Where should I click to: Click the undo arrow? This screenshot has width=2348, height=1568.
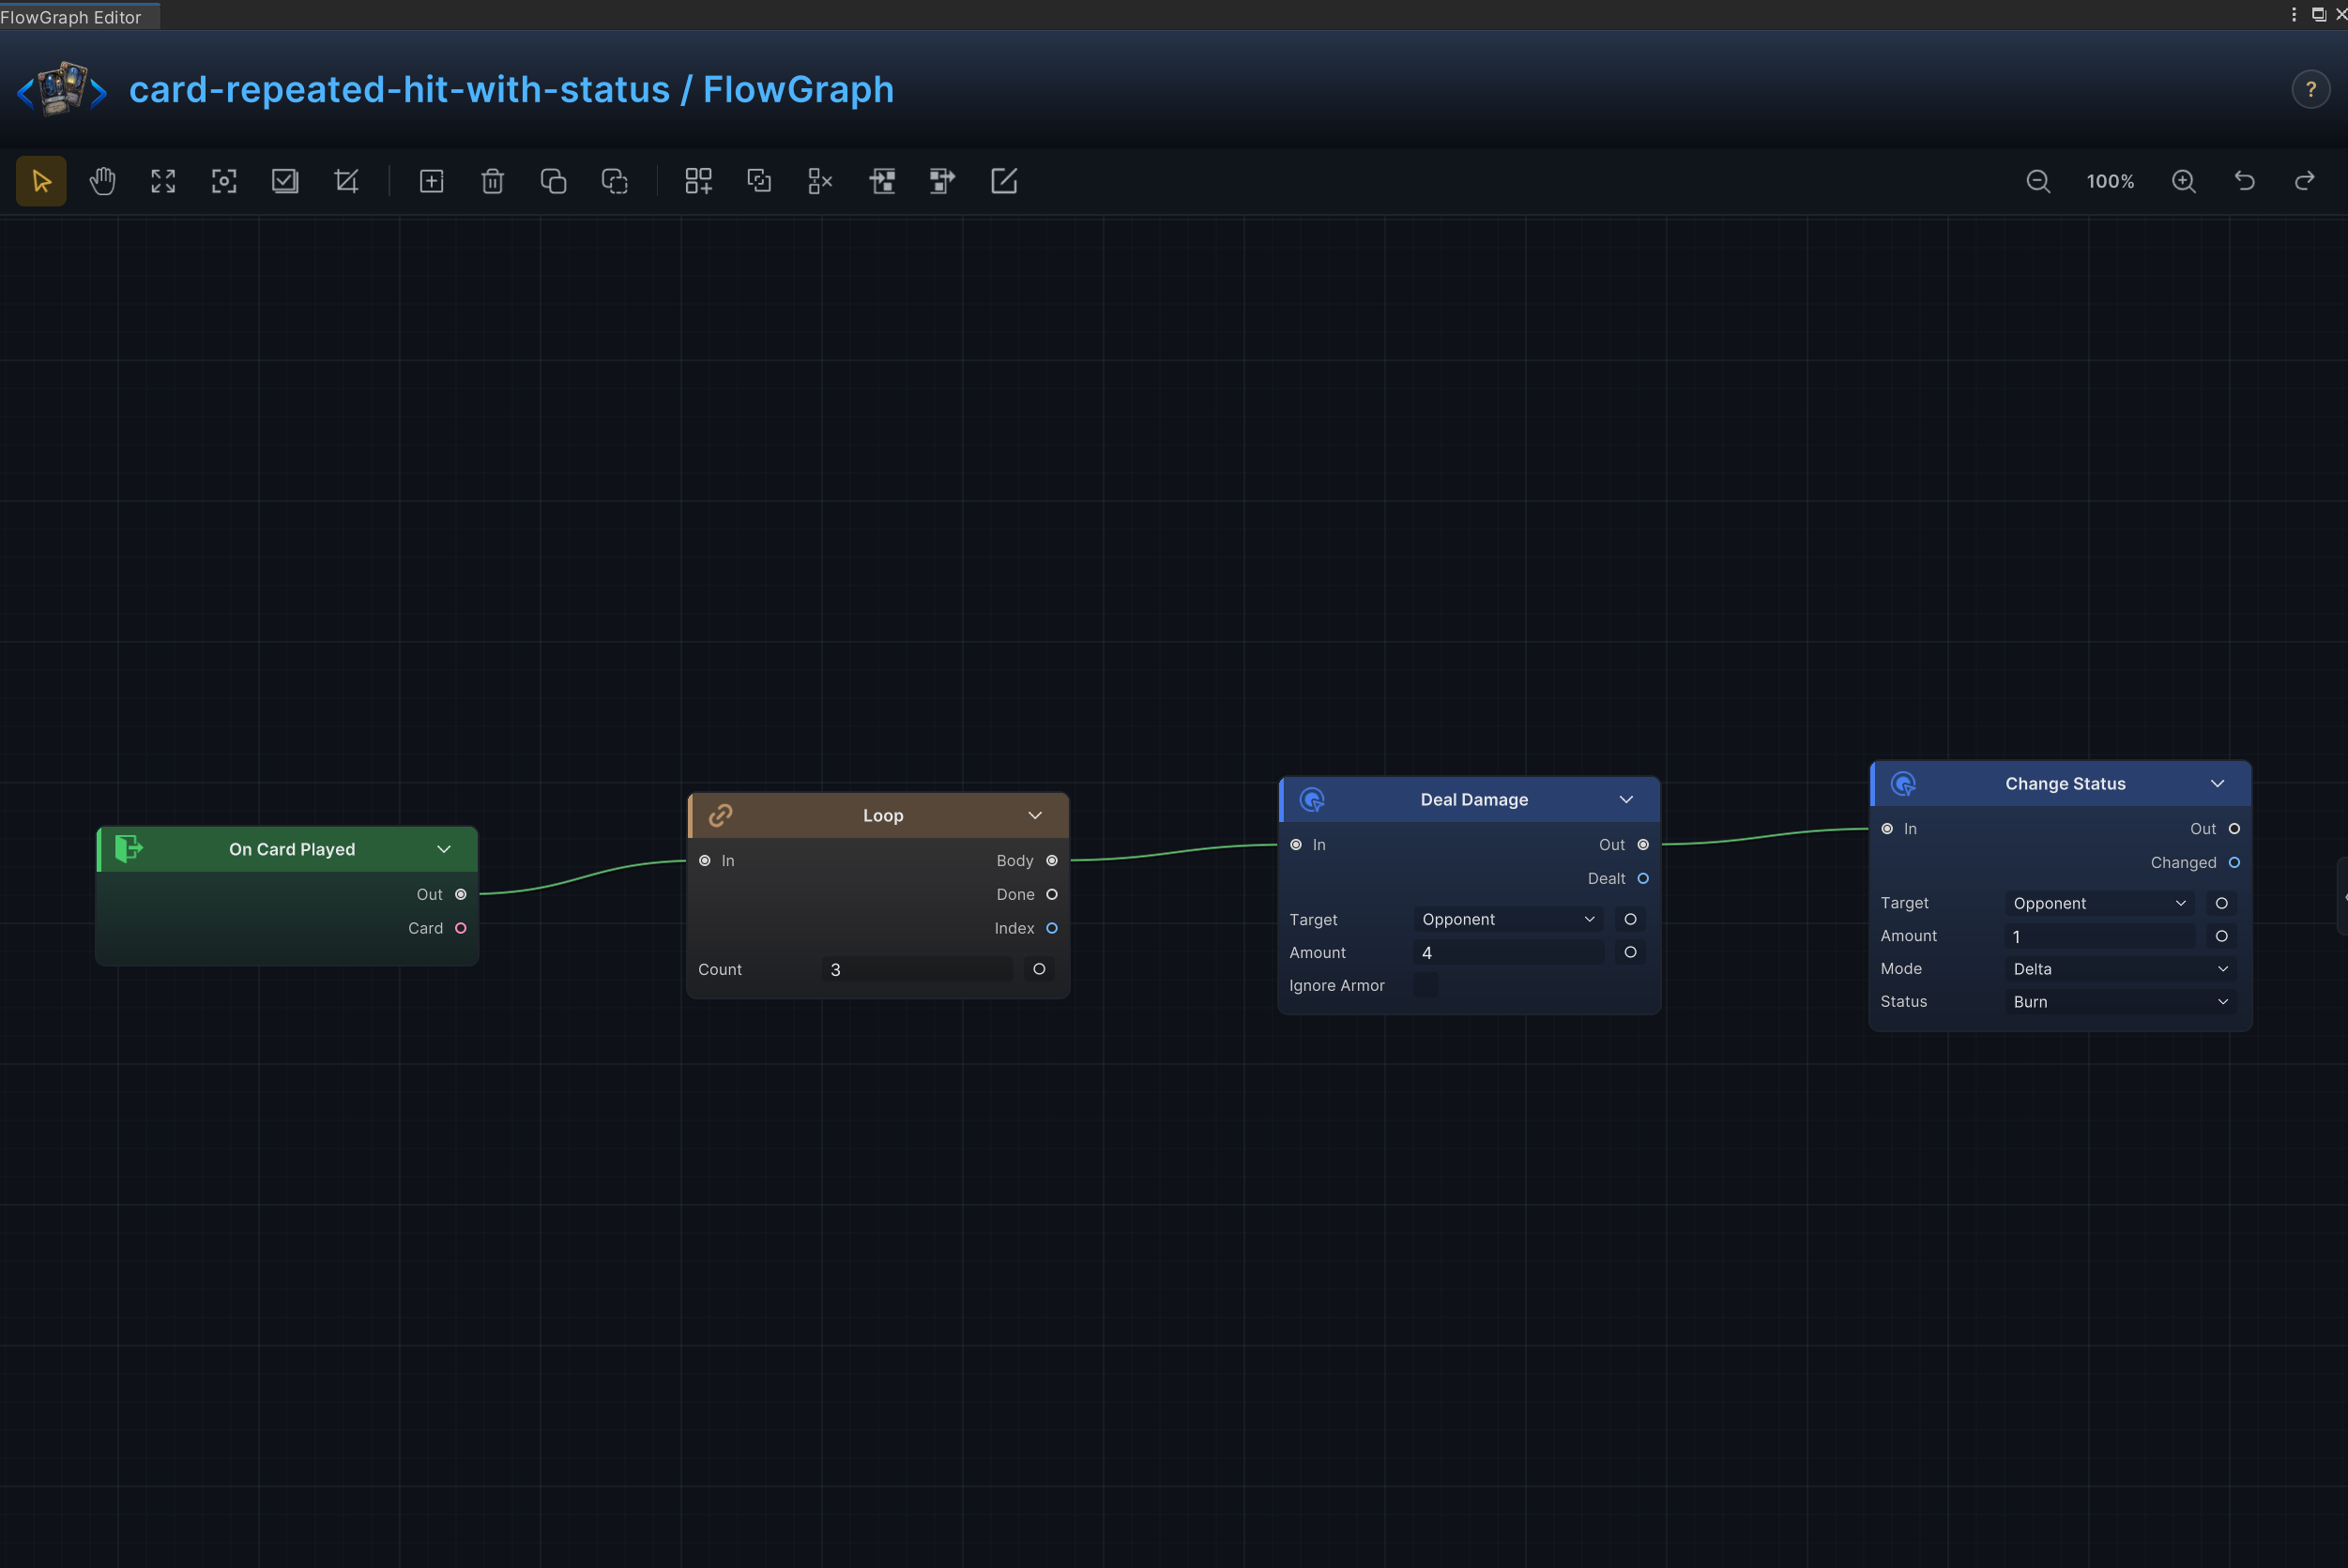coord(2245,181)
